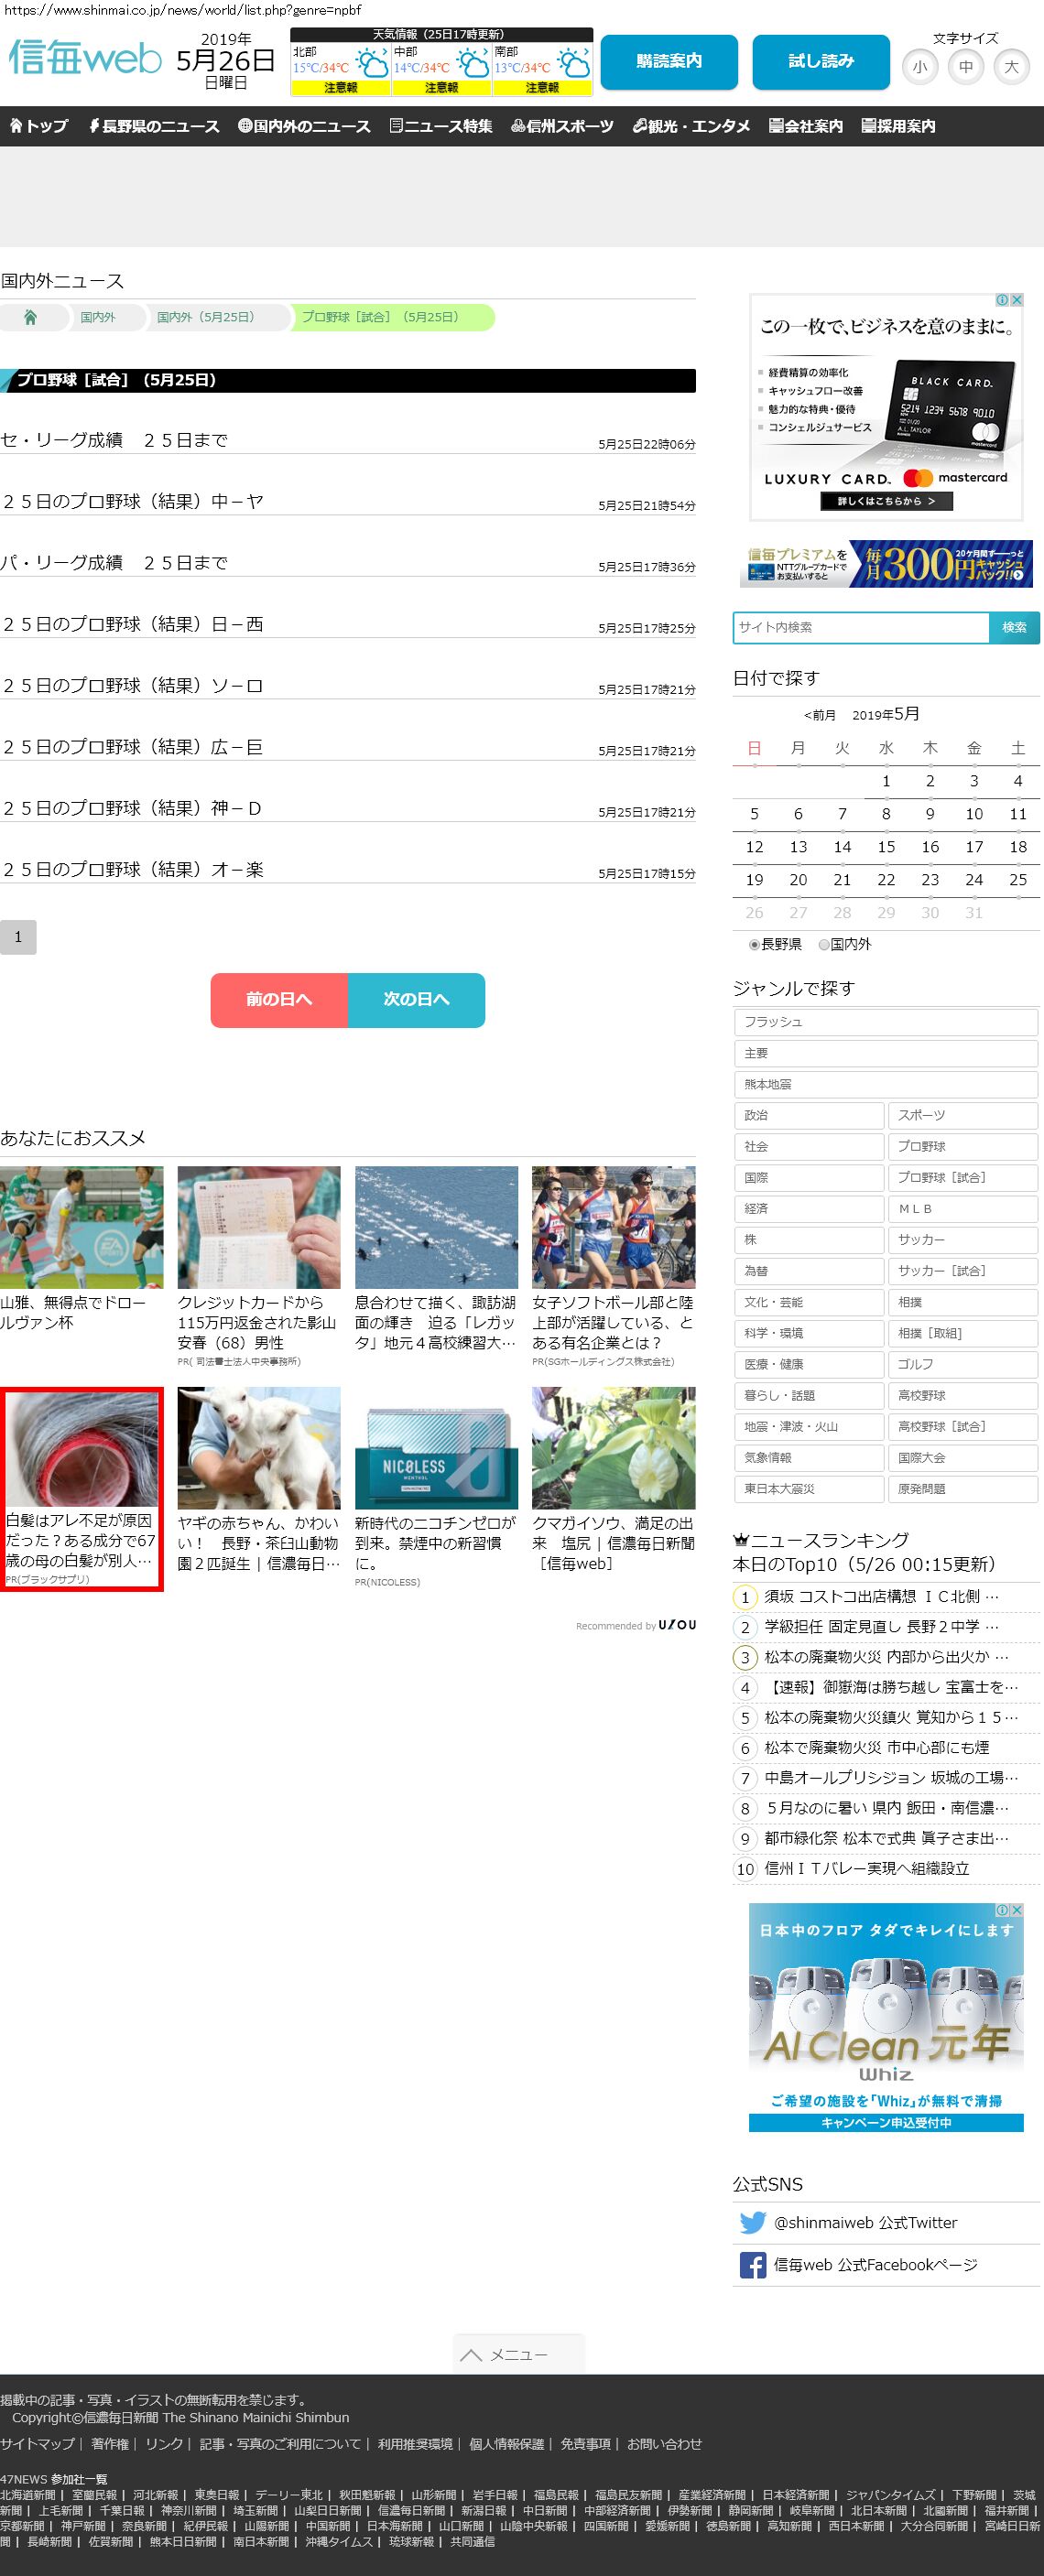Open @shinmaiweb 公式Twitter link
1044x2576 pixels.
(x=866, y=2223)
